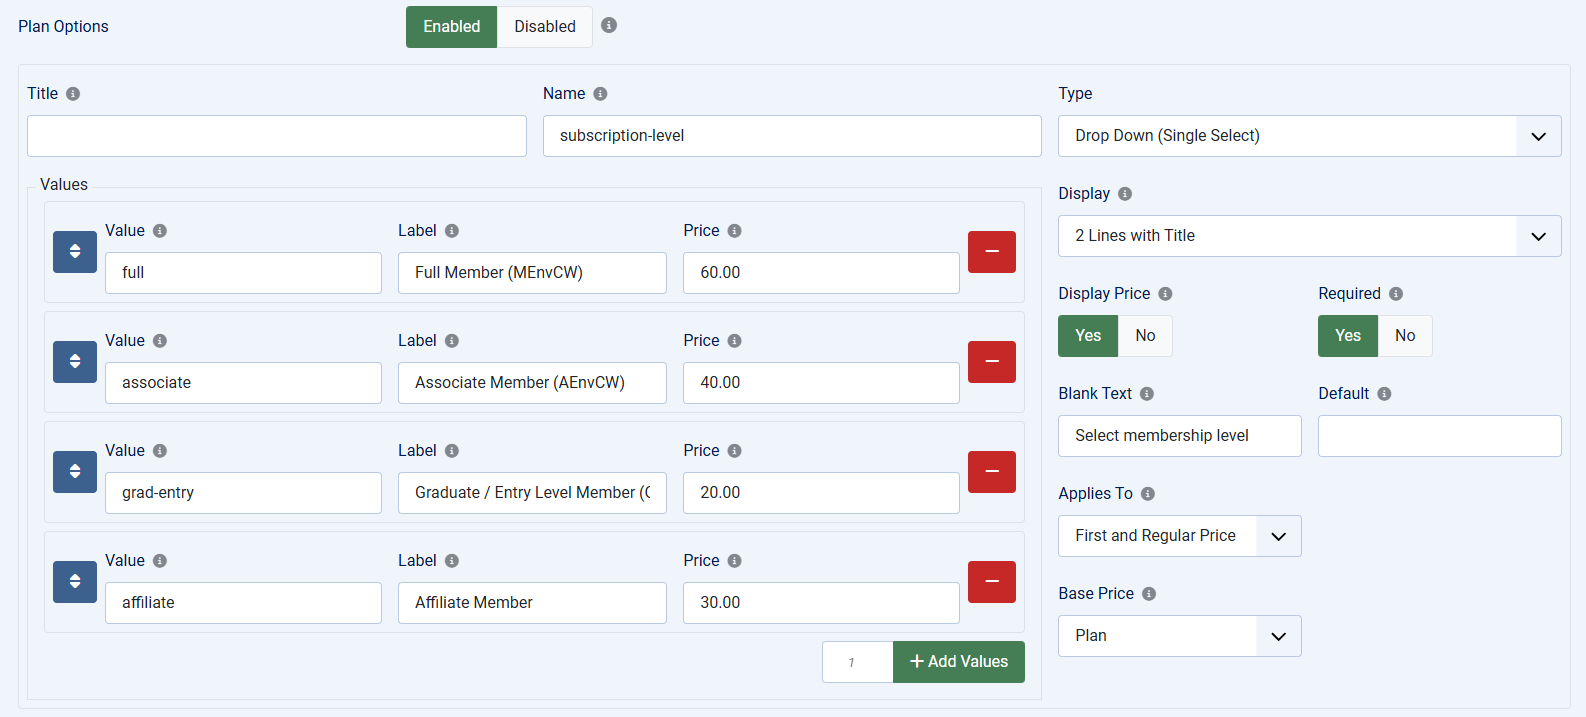1586x717 pixels.
Task: Set Display Price to No
Action: tap(1145, 336)
